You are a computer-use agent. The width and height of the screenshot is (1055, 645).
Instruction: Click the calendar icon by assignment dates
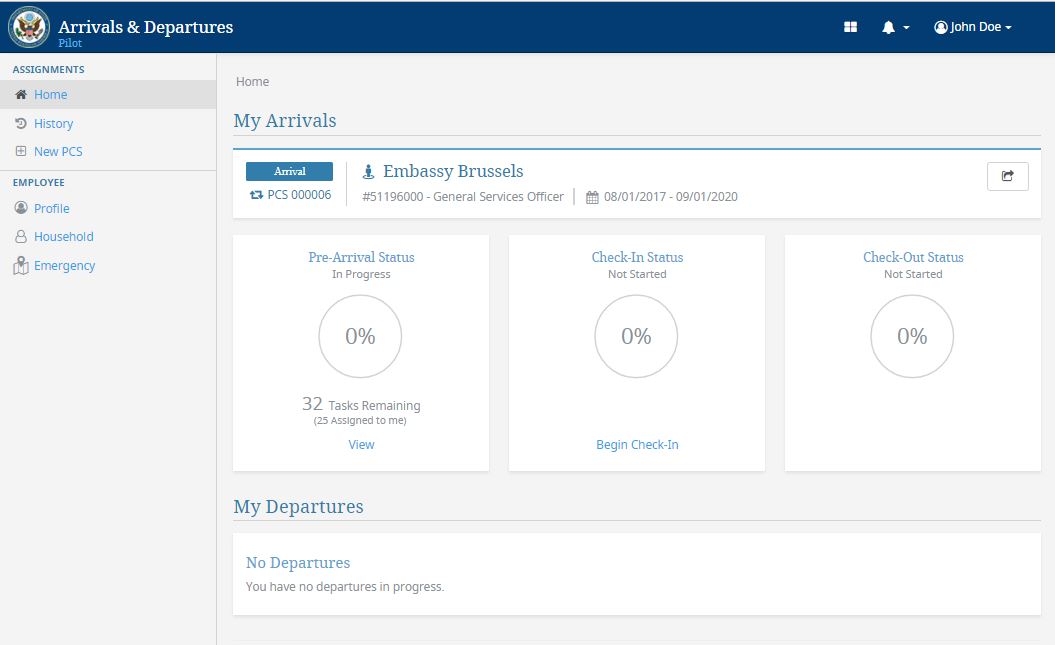[x=592, y=197]
